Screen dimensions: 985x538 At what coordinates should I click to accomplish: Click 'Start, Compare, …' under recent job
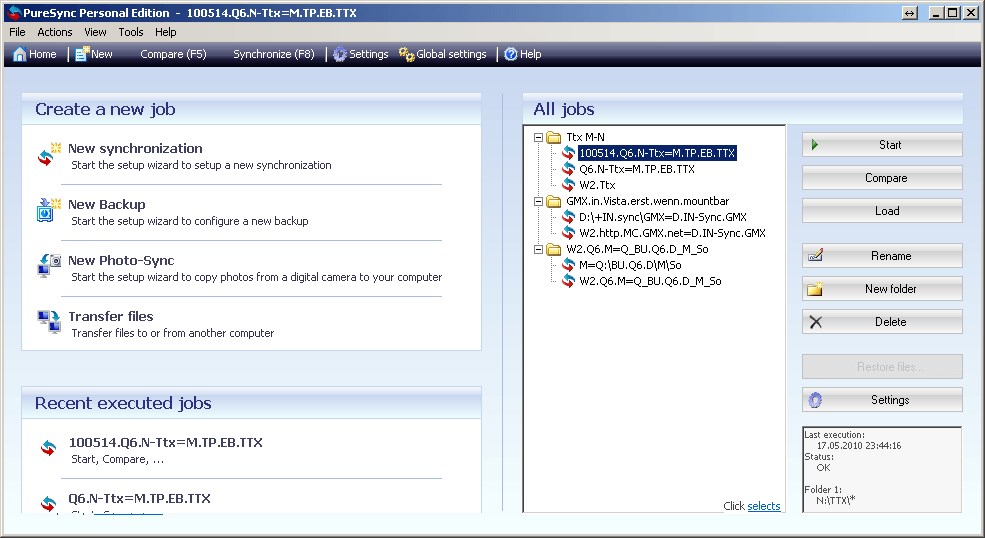tap(117, 459)
